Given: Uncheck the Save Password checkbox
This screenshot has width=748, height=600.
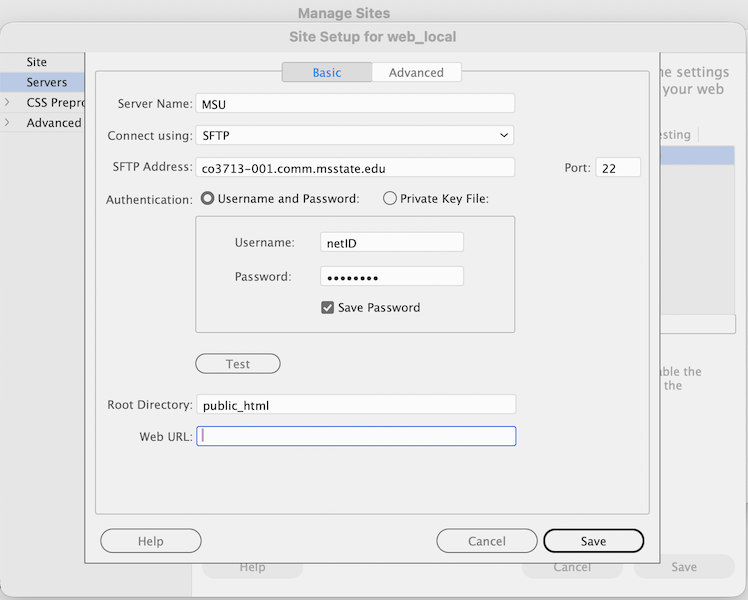Looking at the screenshot, I should coord(327,308).
